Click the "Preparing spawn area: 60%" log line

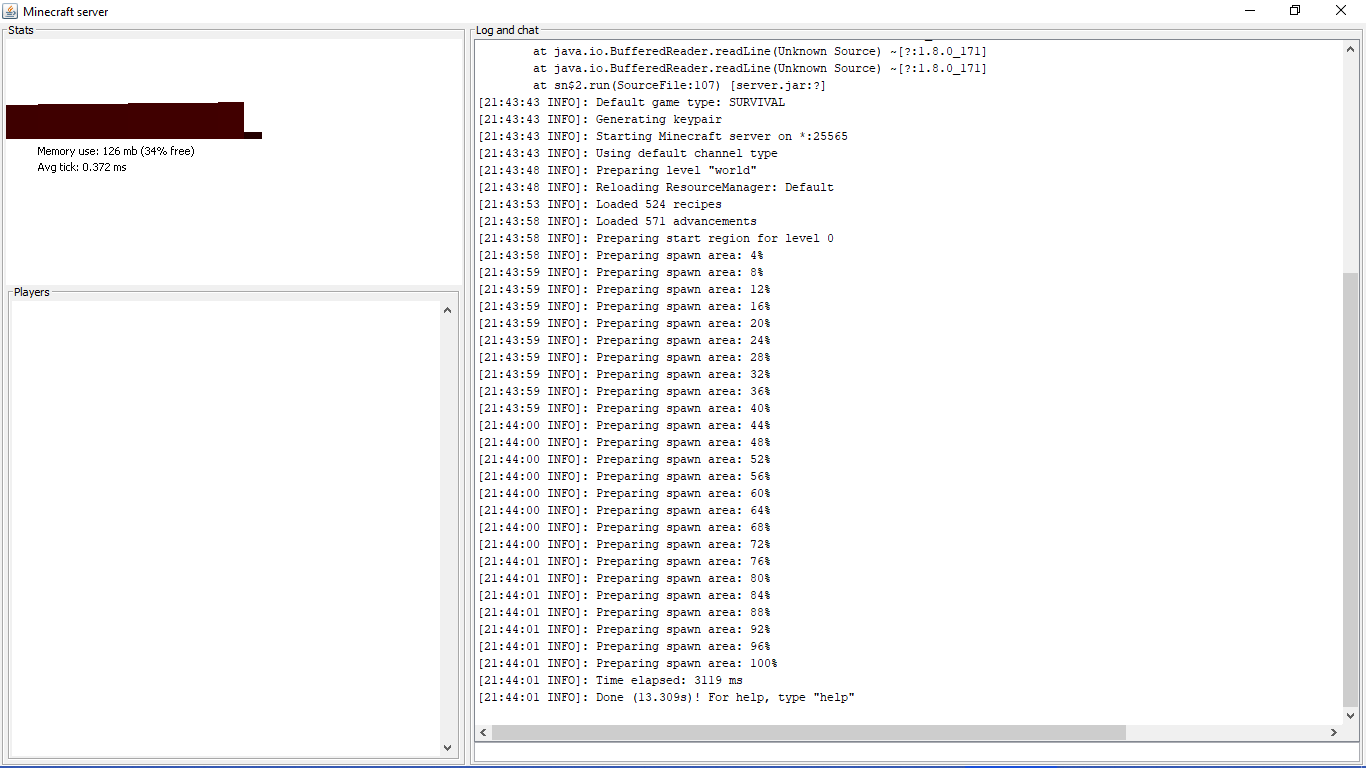tap(624, 493)
